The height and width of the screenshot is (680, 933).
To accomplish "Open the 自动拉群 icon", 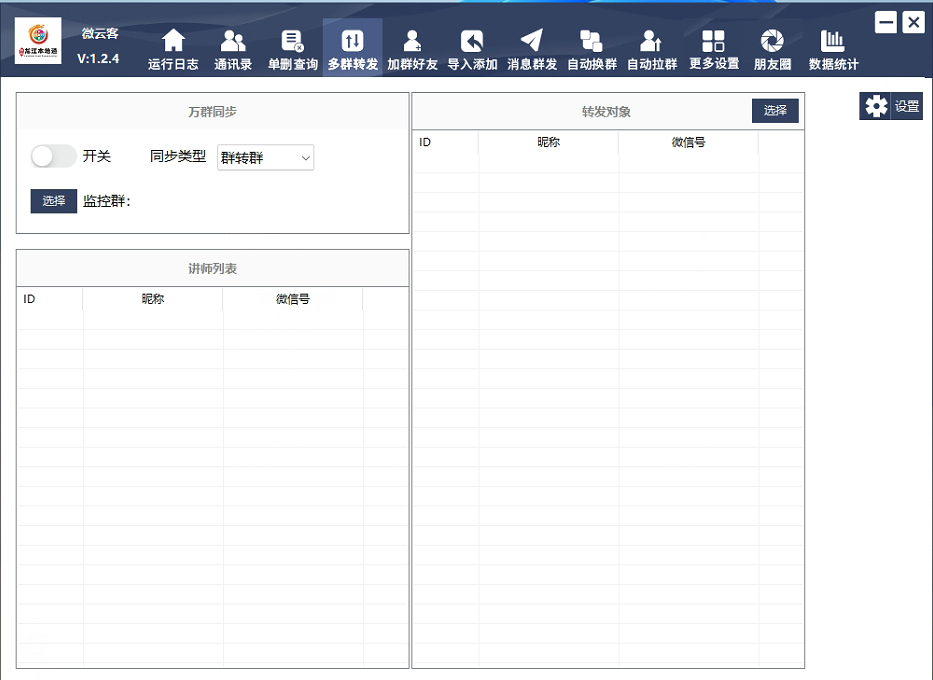I will (x=652, y=42).
